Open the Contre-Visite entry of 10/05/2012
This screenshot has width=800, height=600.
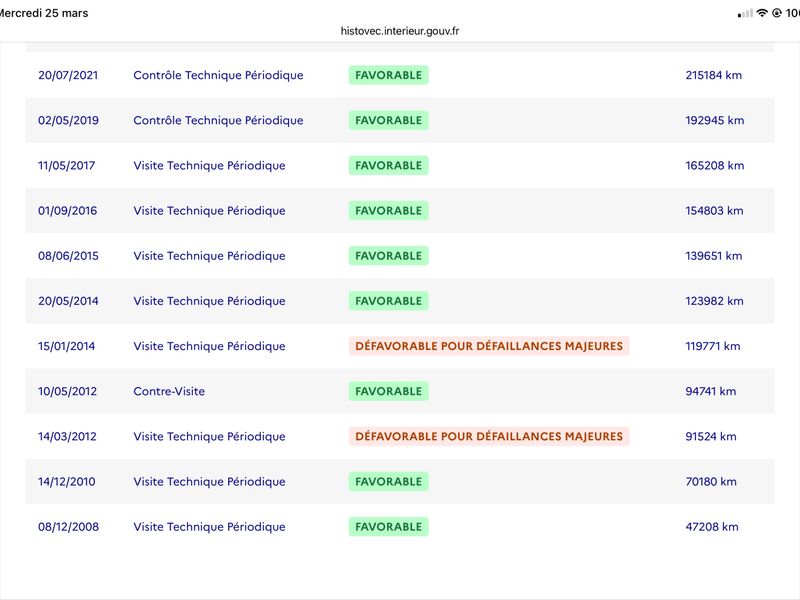pos(169,391)
